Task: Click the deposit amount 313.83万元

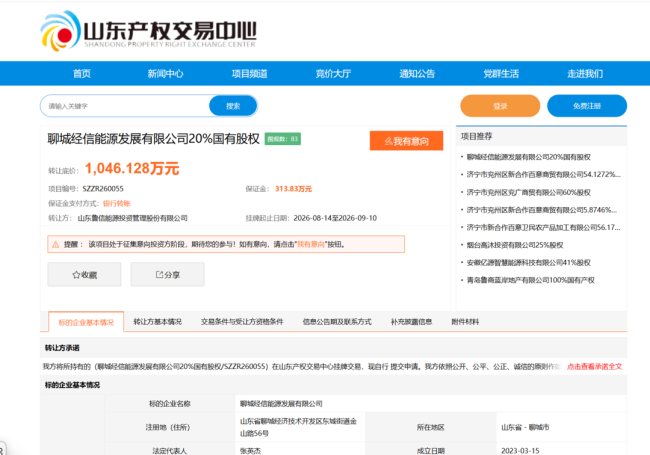Action: click(x=293, y=189)
